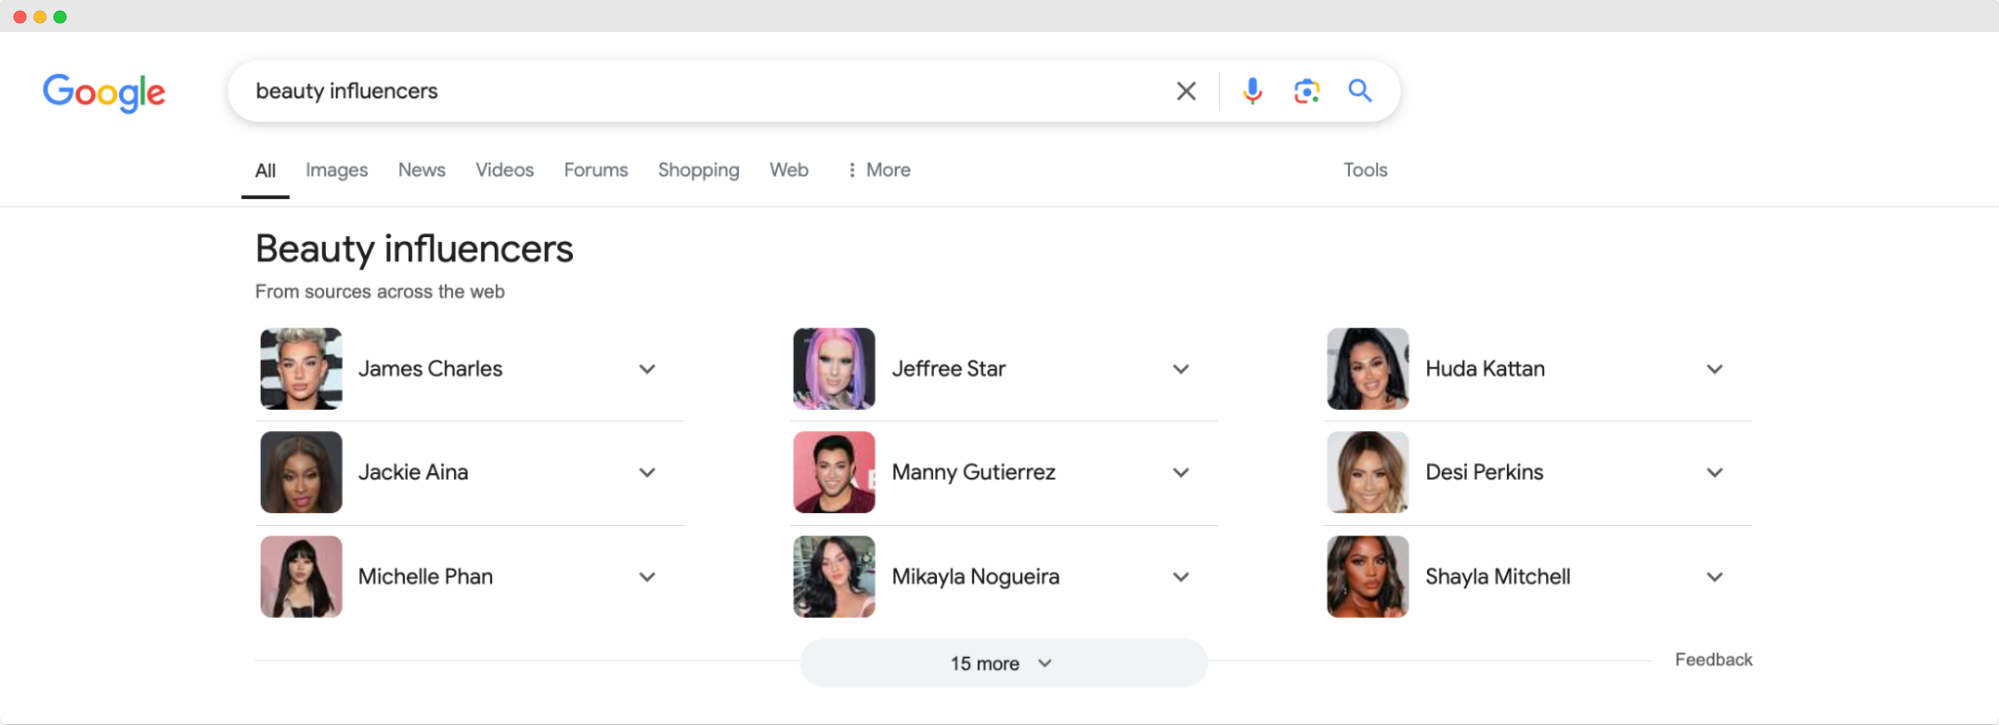
Task: Maximize the window with green button
Action: 60,17
